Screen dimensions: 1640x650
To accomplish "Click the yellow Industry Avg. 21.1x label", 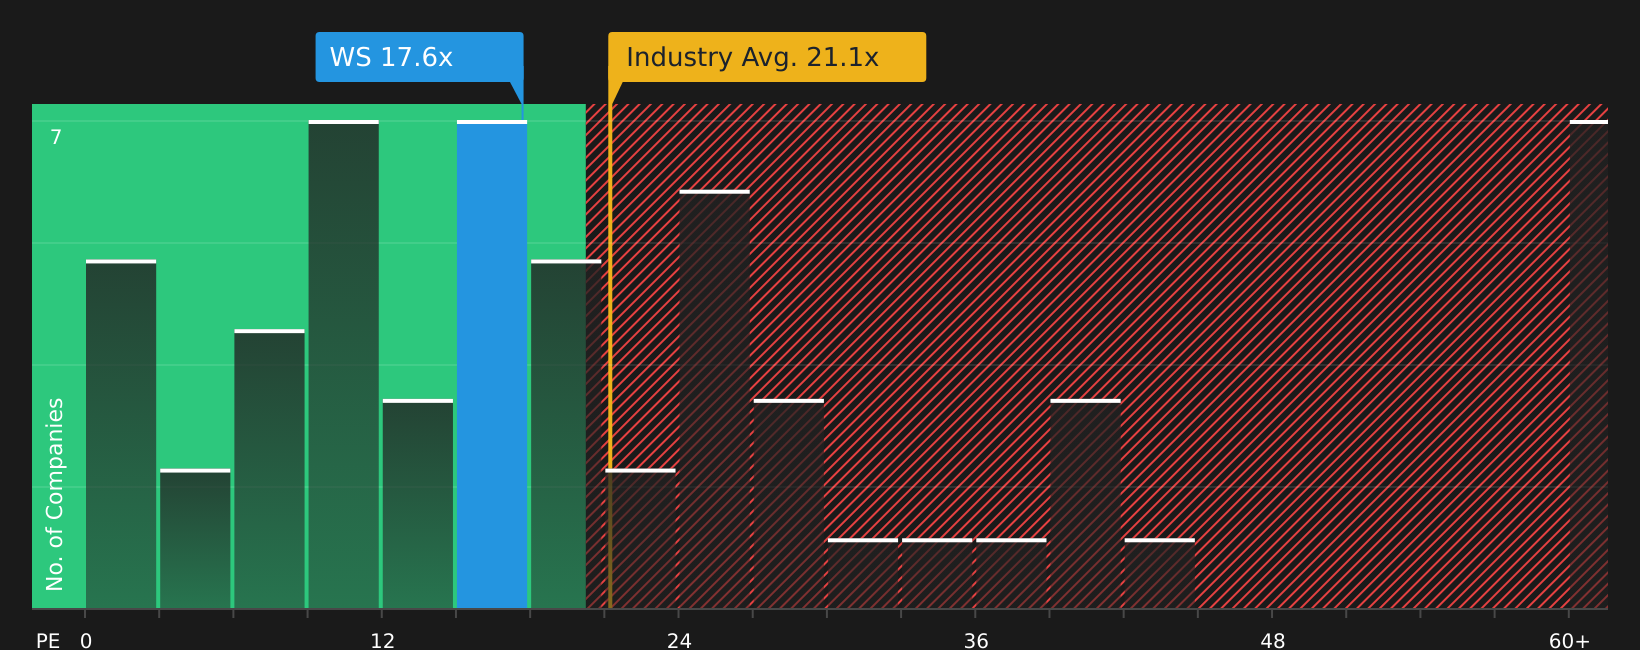I will point(767,57).
